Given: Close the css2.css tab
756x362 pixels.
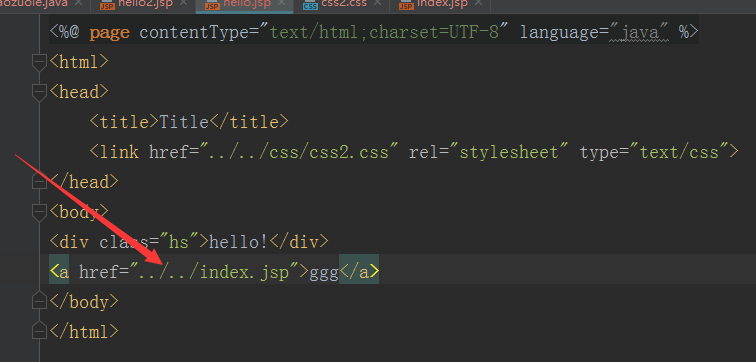Looking at the screenshot, I should click(x=377, y=3).
